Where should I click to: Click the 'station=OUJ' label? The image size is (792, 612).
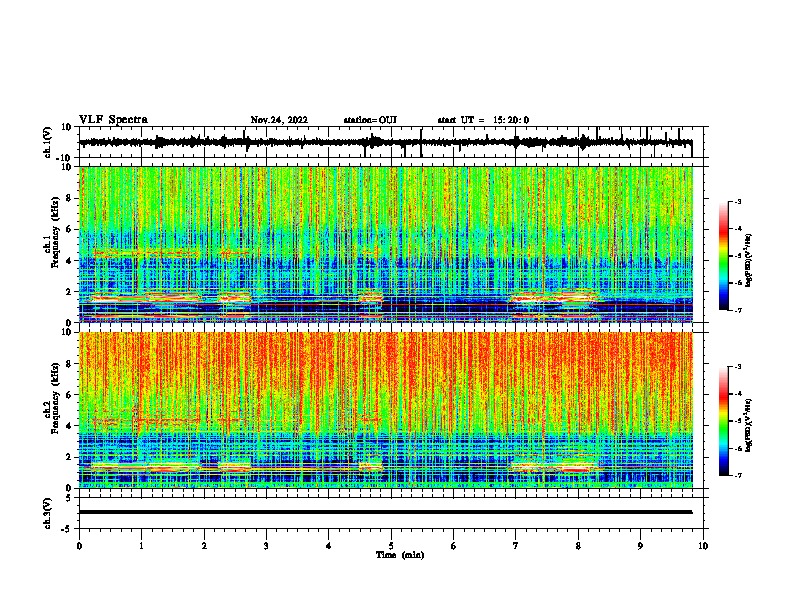(x=370, y=120)
